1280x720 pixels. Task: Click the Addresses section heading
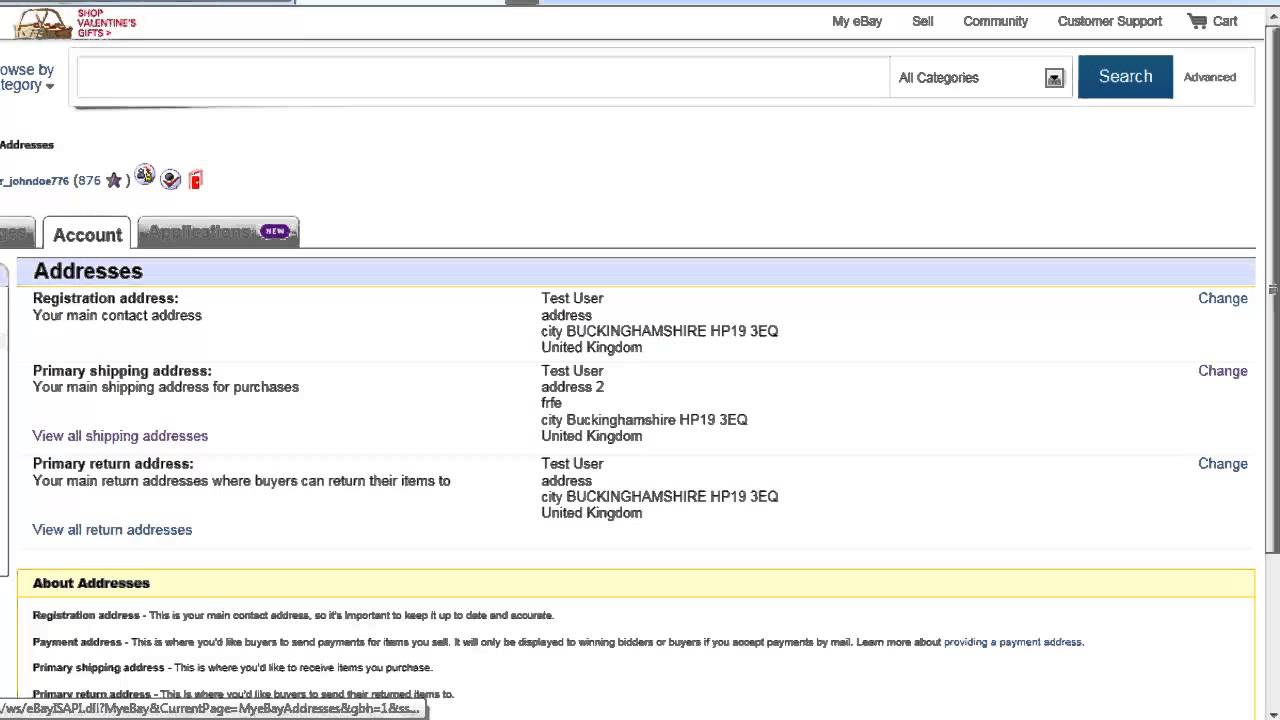[88, 271]
